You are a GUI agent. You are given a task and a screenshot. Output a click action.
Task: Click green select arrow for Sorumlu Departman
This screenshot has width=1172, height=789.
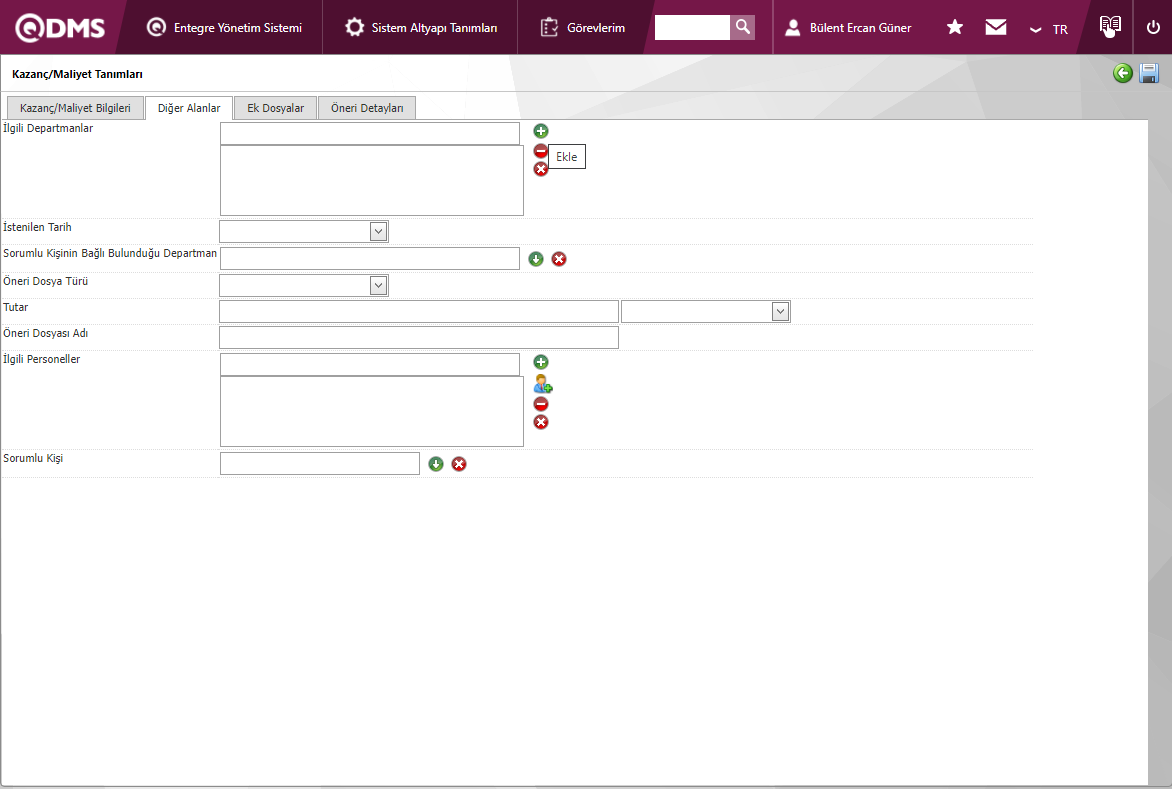point(536,259)
